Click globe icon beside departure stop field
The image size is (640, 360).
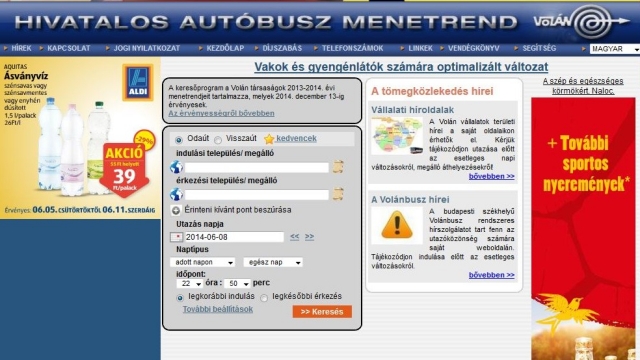point(176,167)
